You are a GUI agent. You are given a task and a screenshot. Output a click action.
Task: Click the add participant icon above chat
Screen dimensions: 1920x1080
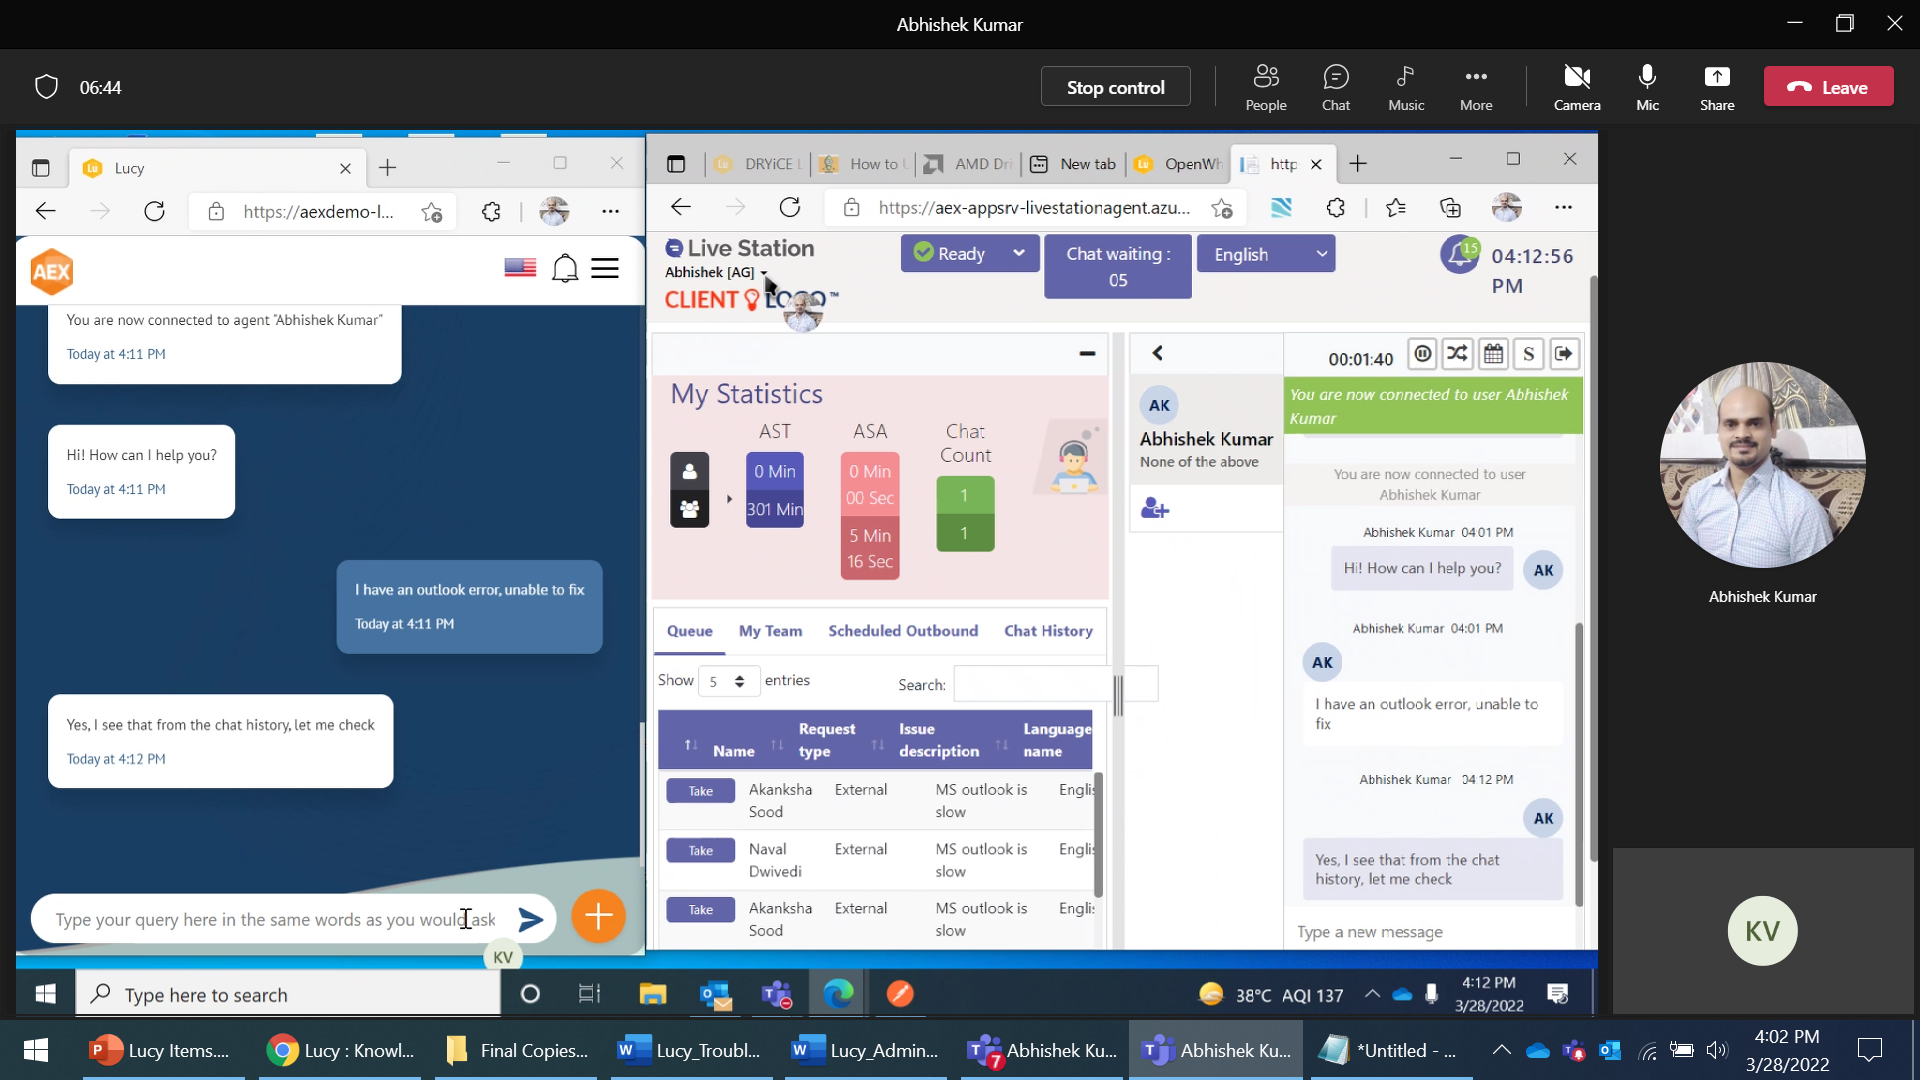(1155, 507)
